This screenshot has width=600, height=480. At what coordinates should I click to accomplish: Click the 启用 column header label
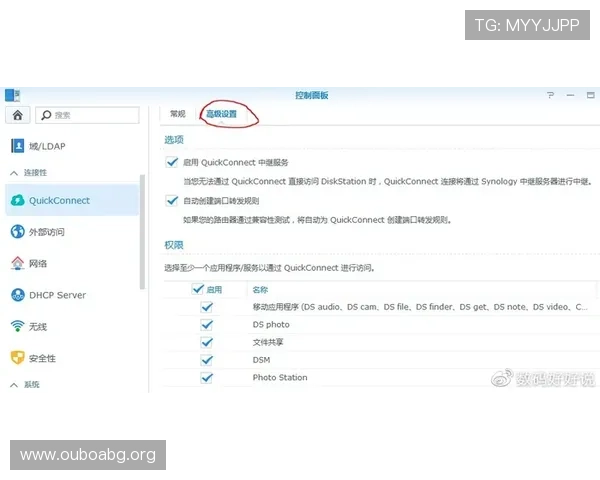pos(214,290)
